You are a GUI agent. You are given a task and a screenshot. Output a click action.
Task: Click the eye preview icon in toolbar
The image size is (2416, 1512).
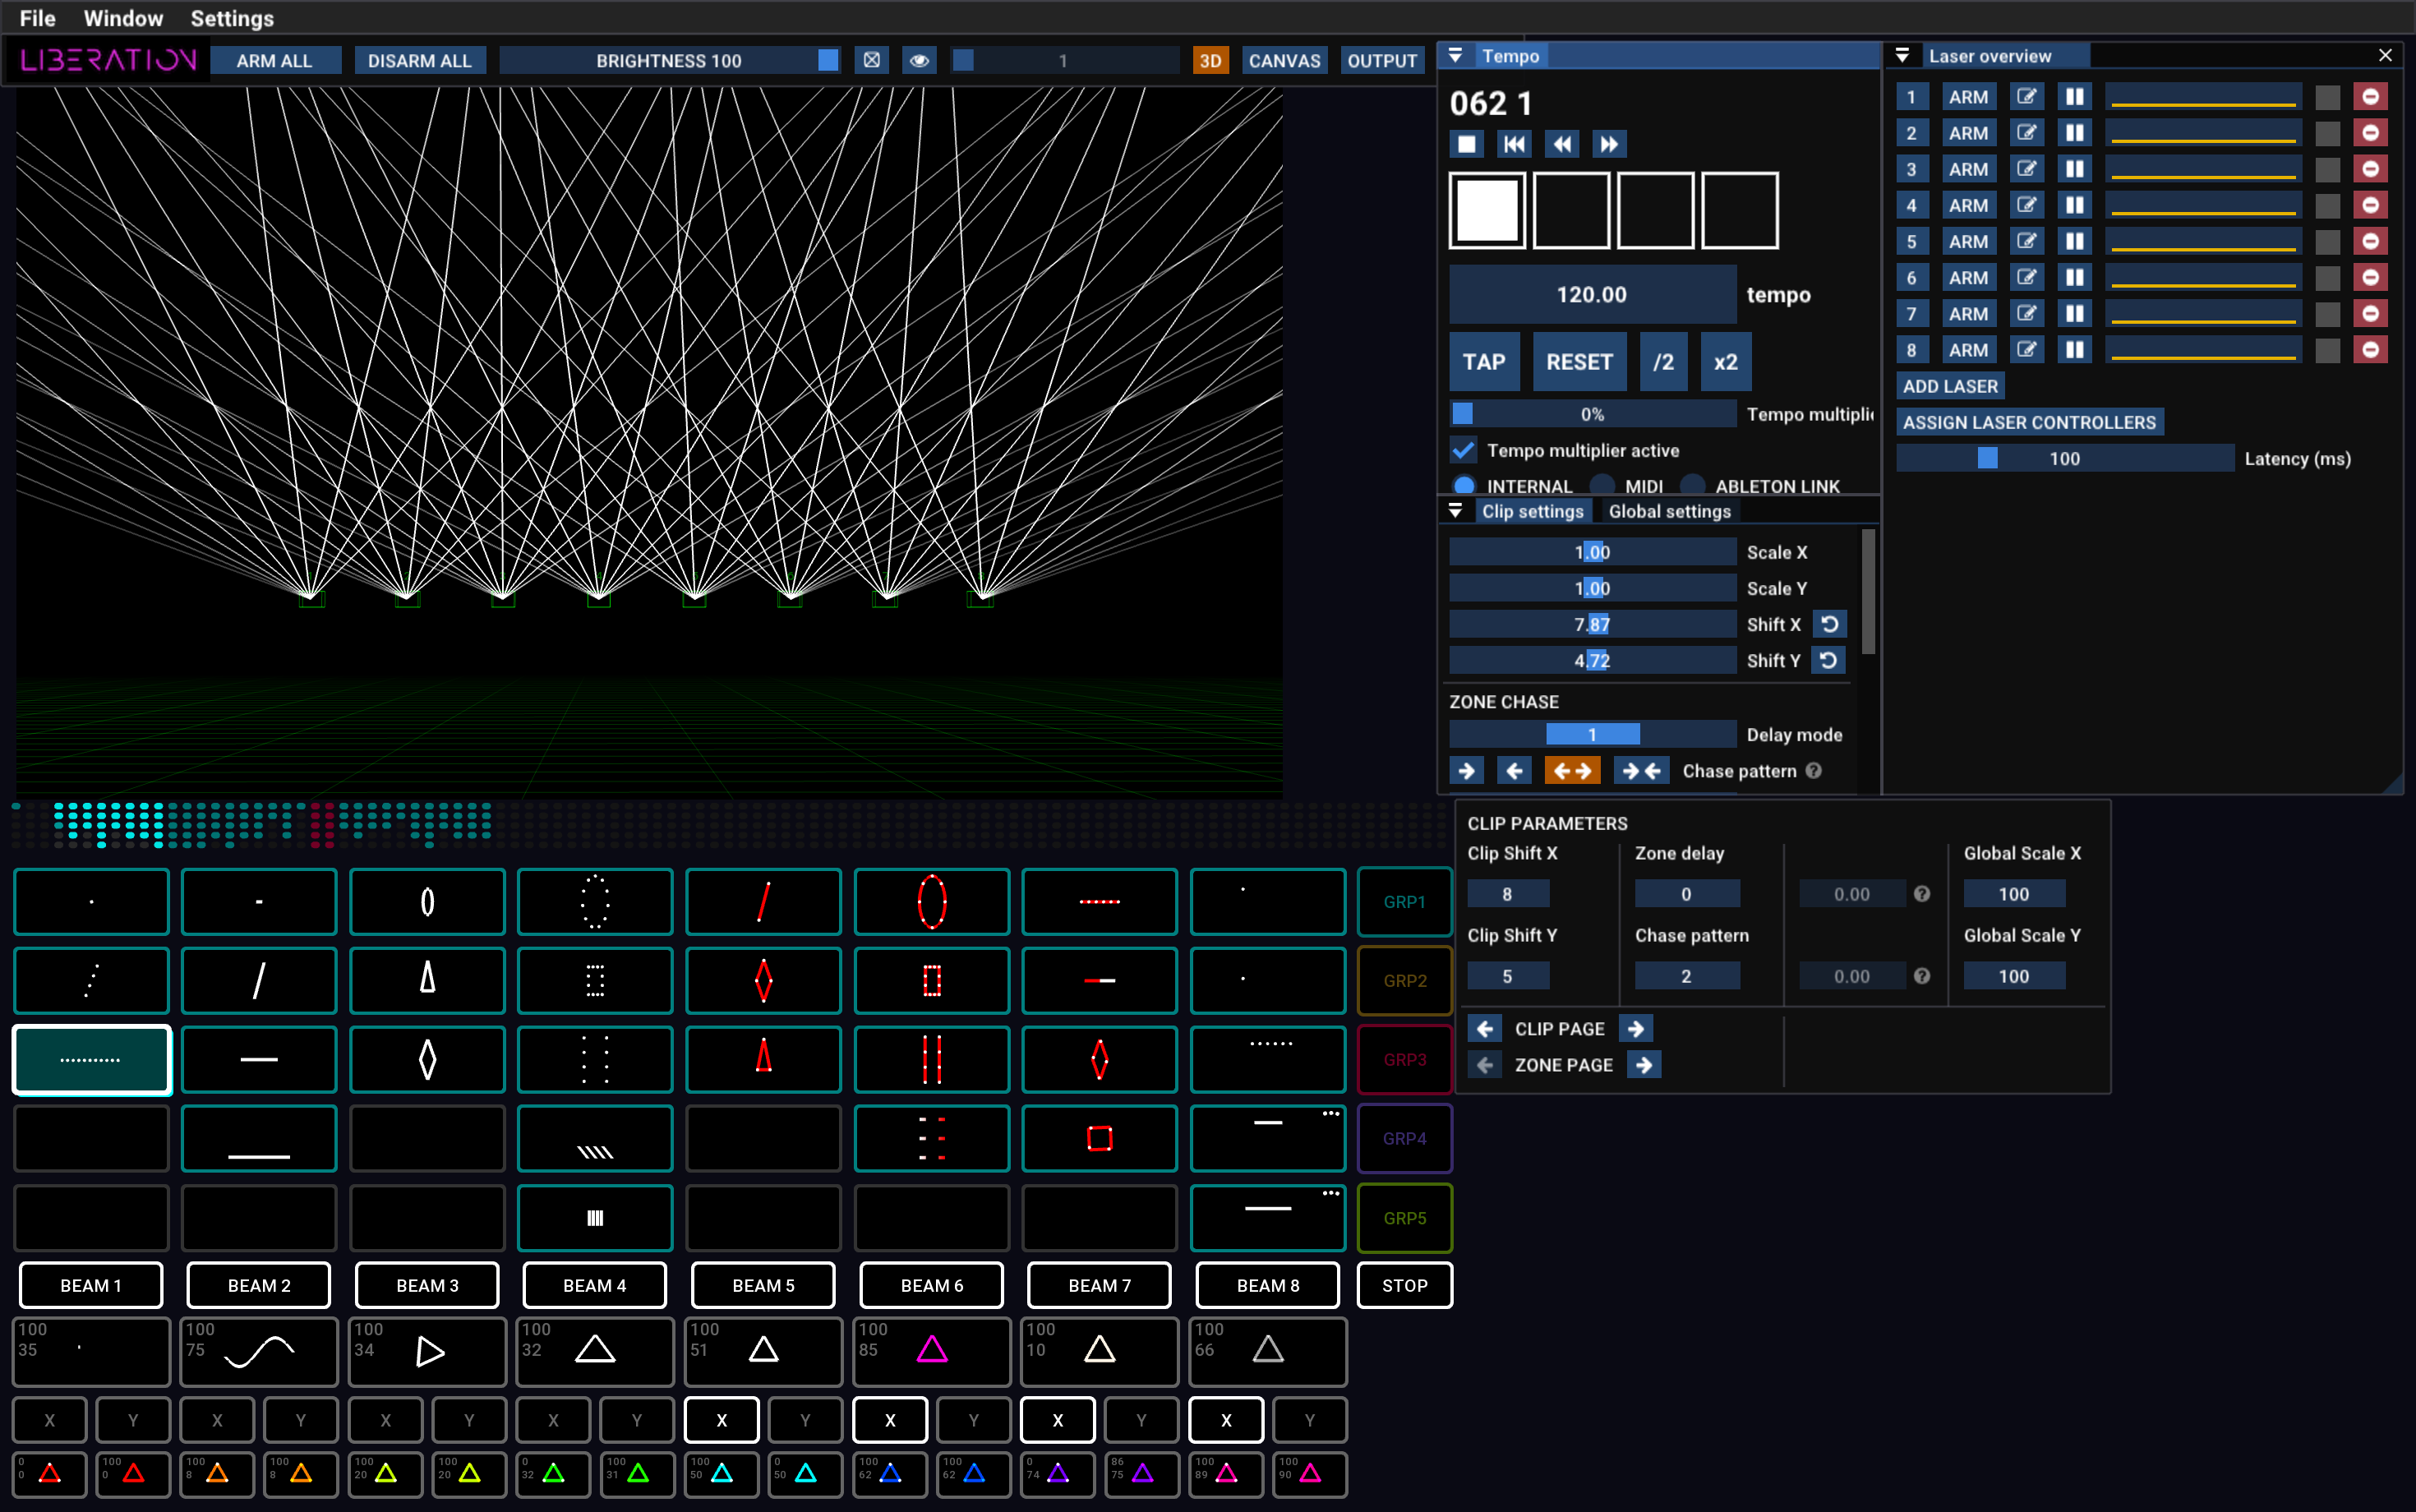[919, 61]
